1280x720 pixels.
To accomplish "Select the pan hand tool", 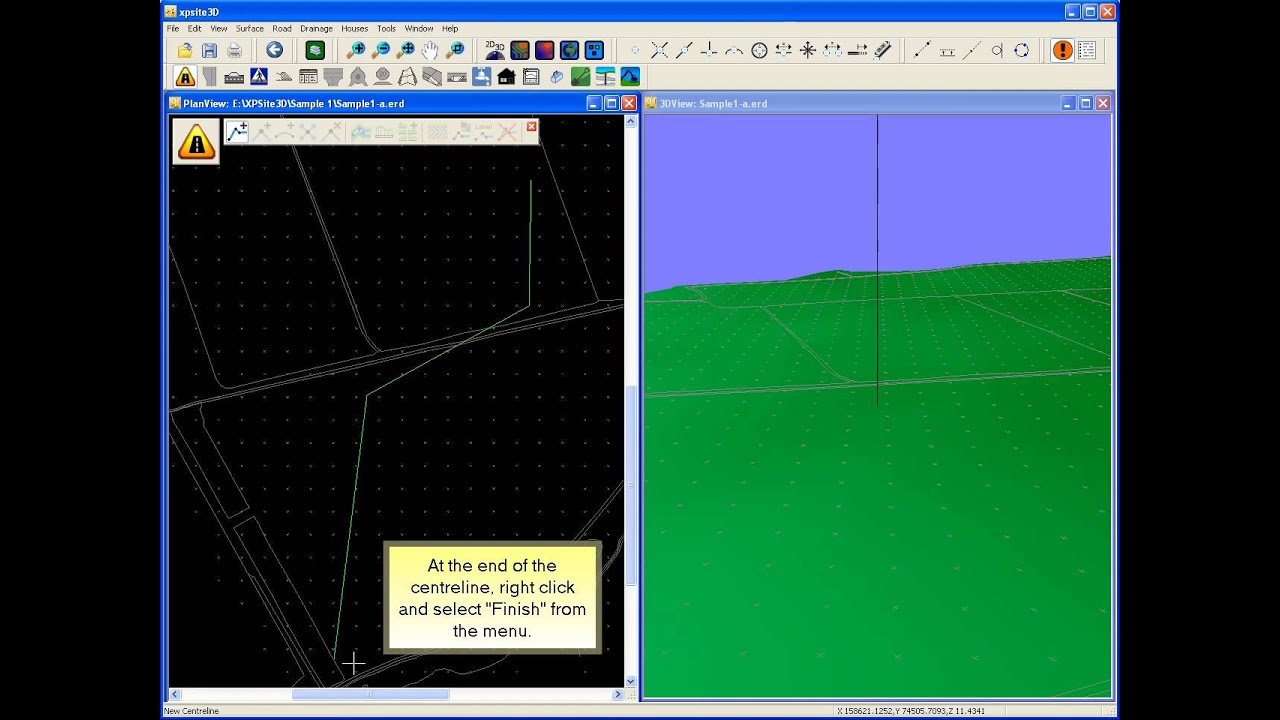I will click(430, 50).
